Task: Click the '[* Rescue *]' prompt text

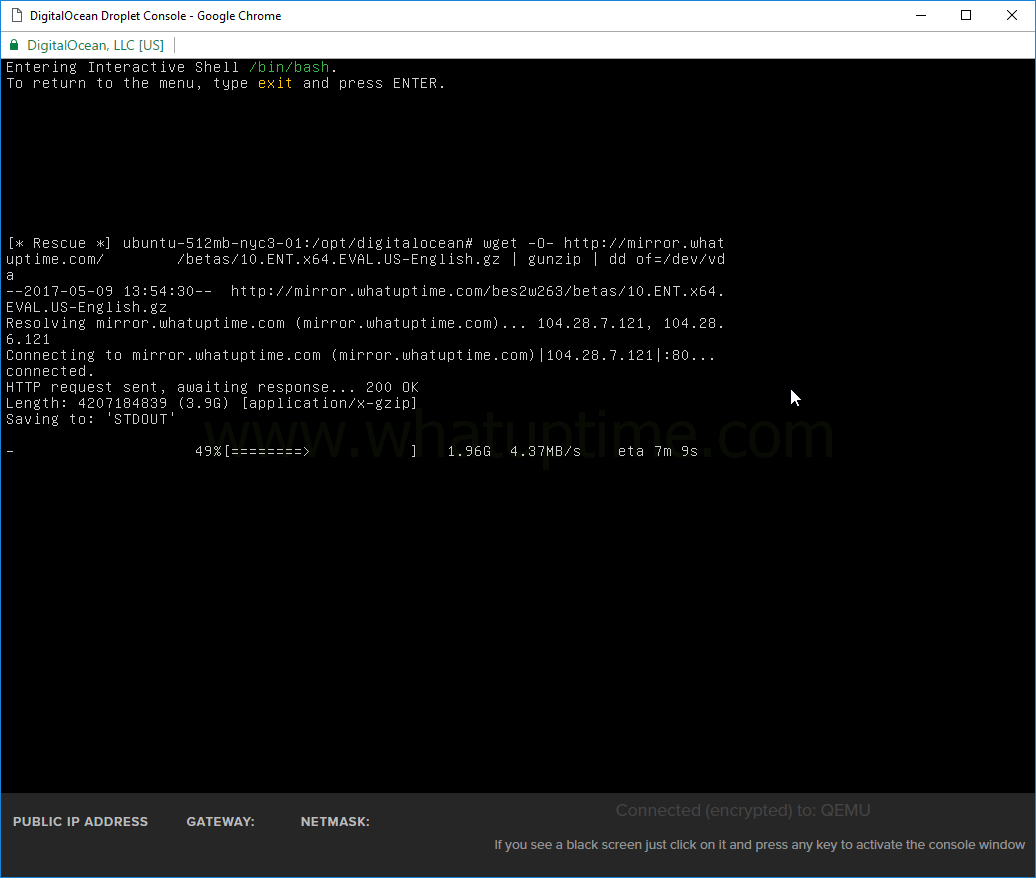Action: point(59,243)
